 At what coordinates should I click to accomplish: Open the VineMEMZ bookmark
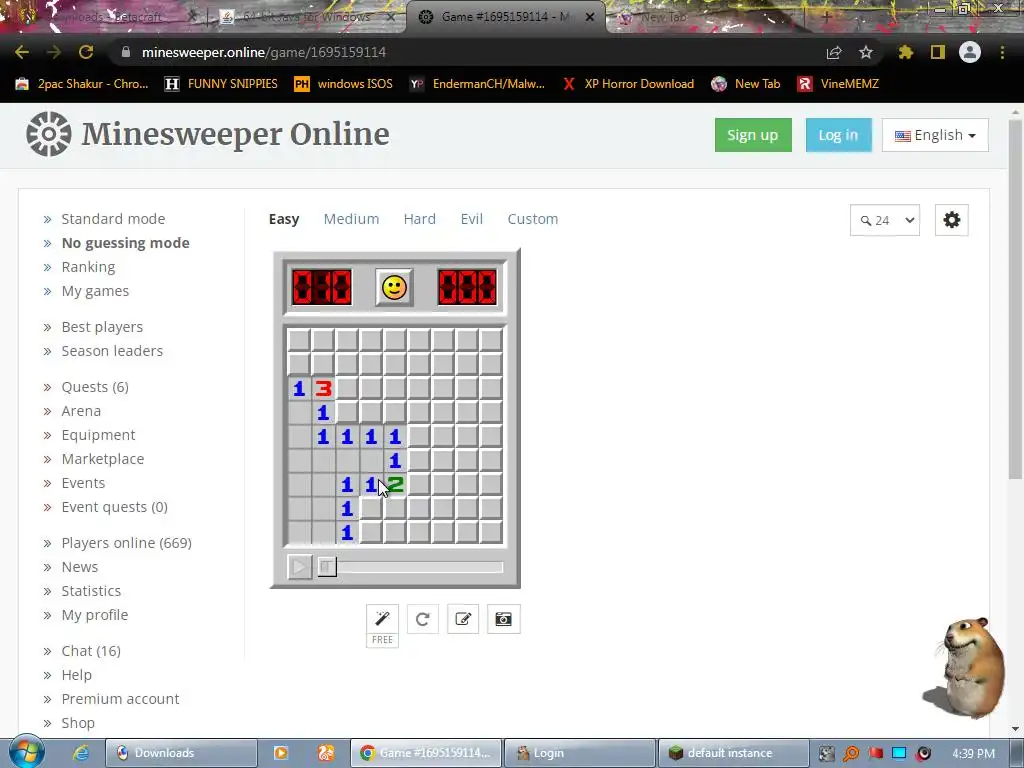(x=838, y=84)
